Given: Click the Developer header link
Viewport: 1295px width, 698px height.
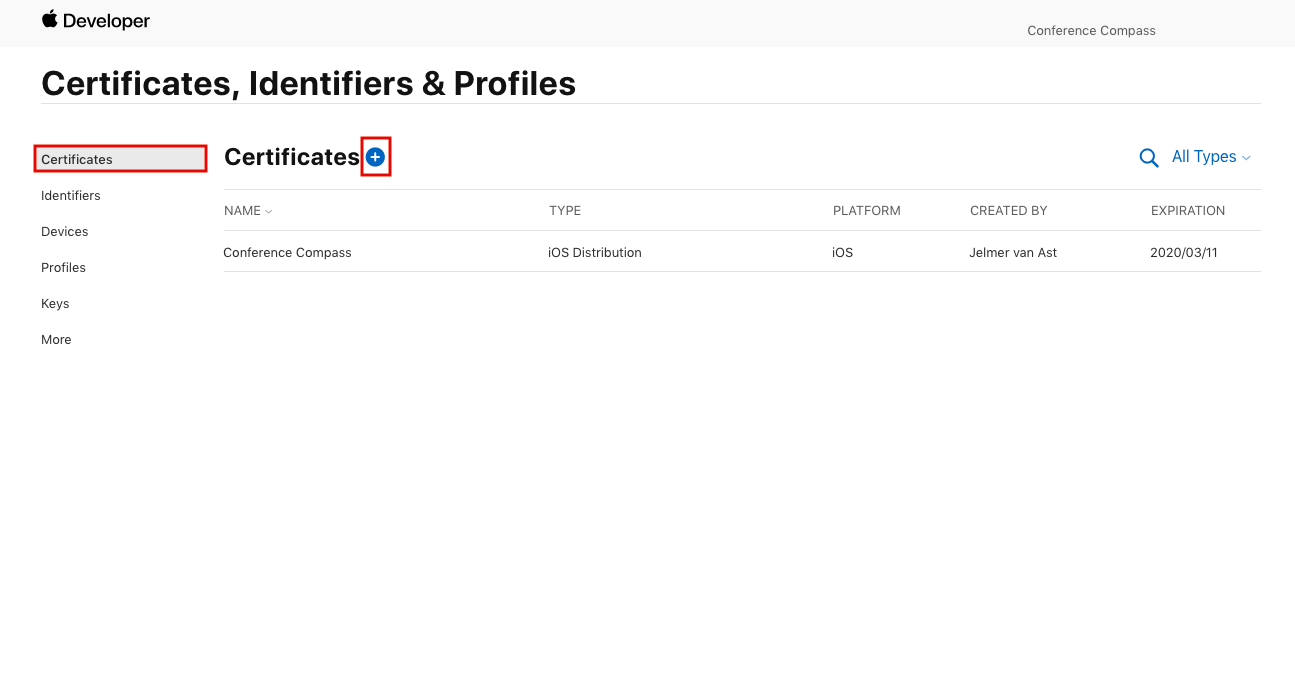Looking at the screenshot, I should tap(106, 20).
